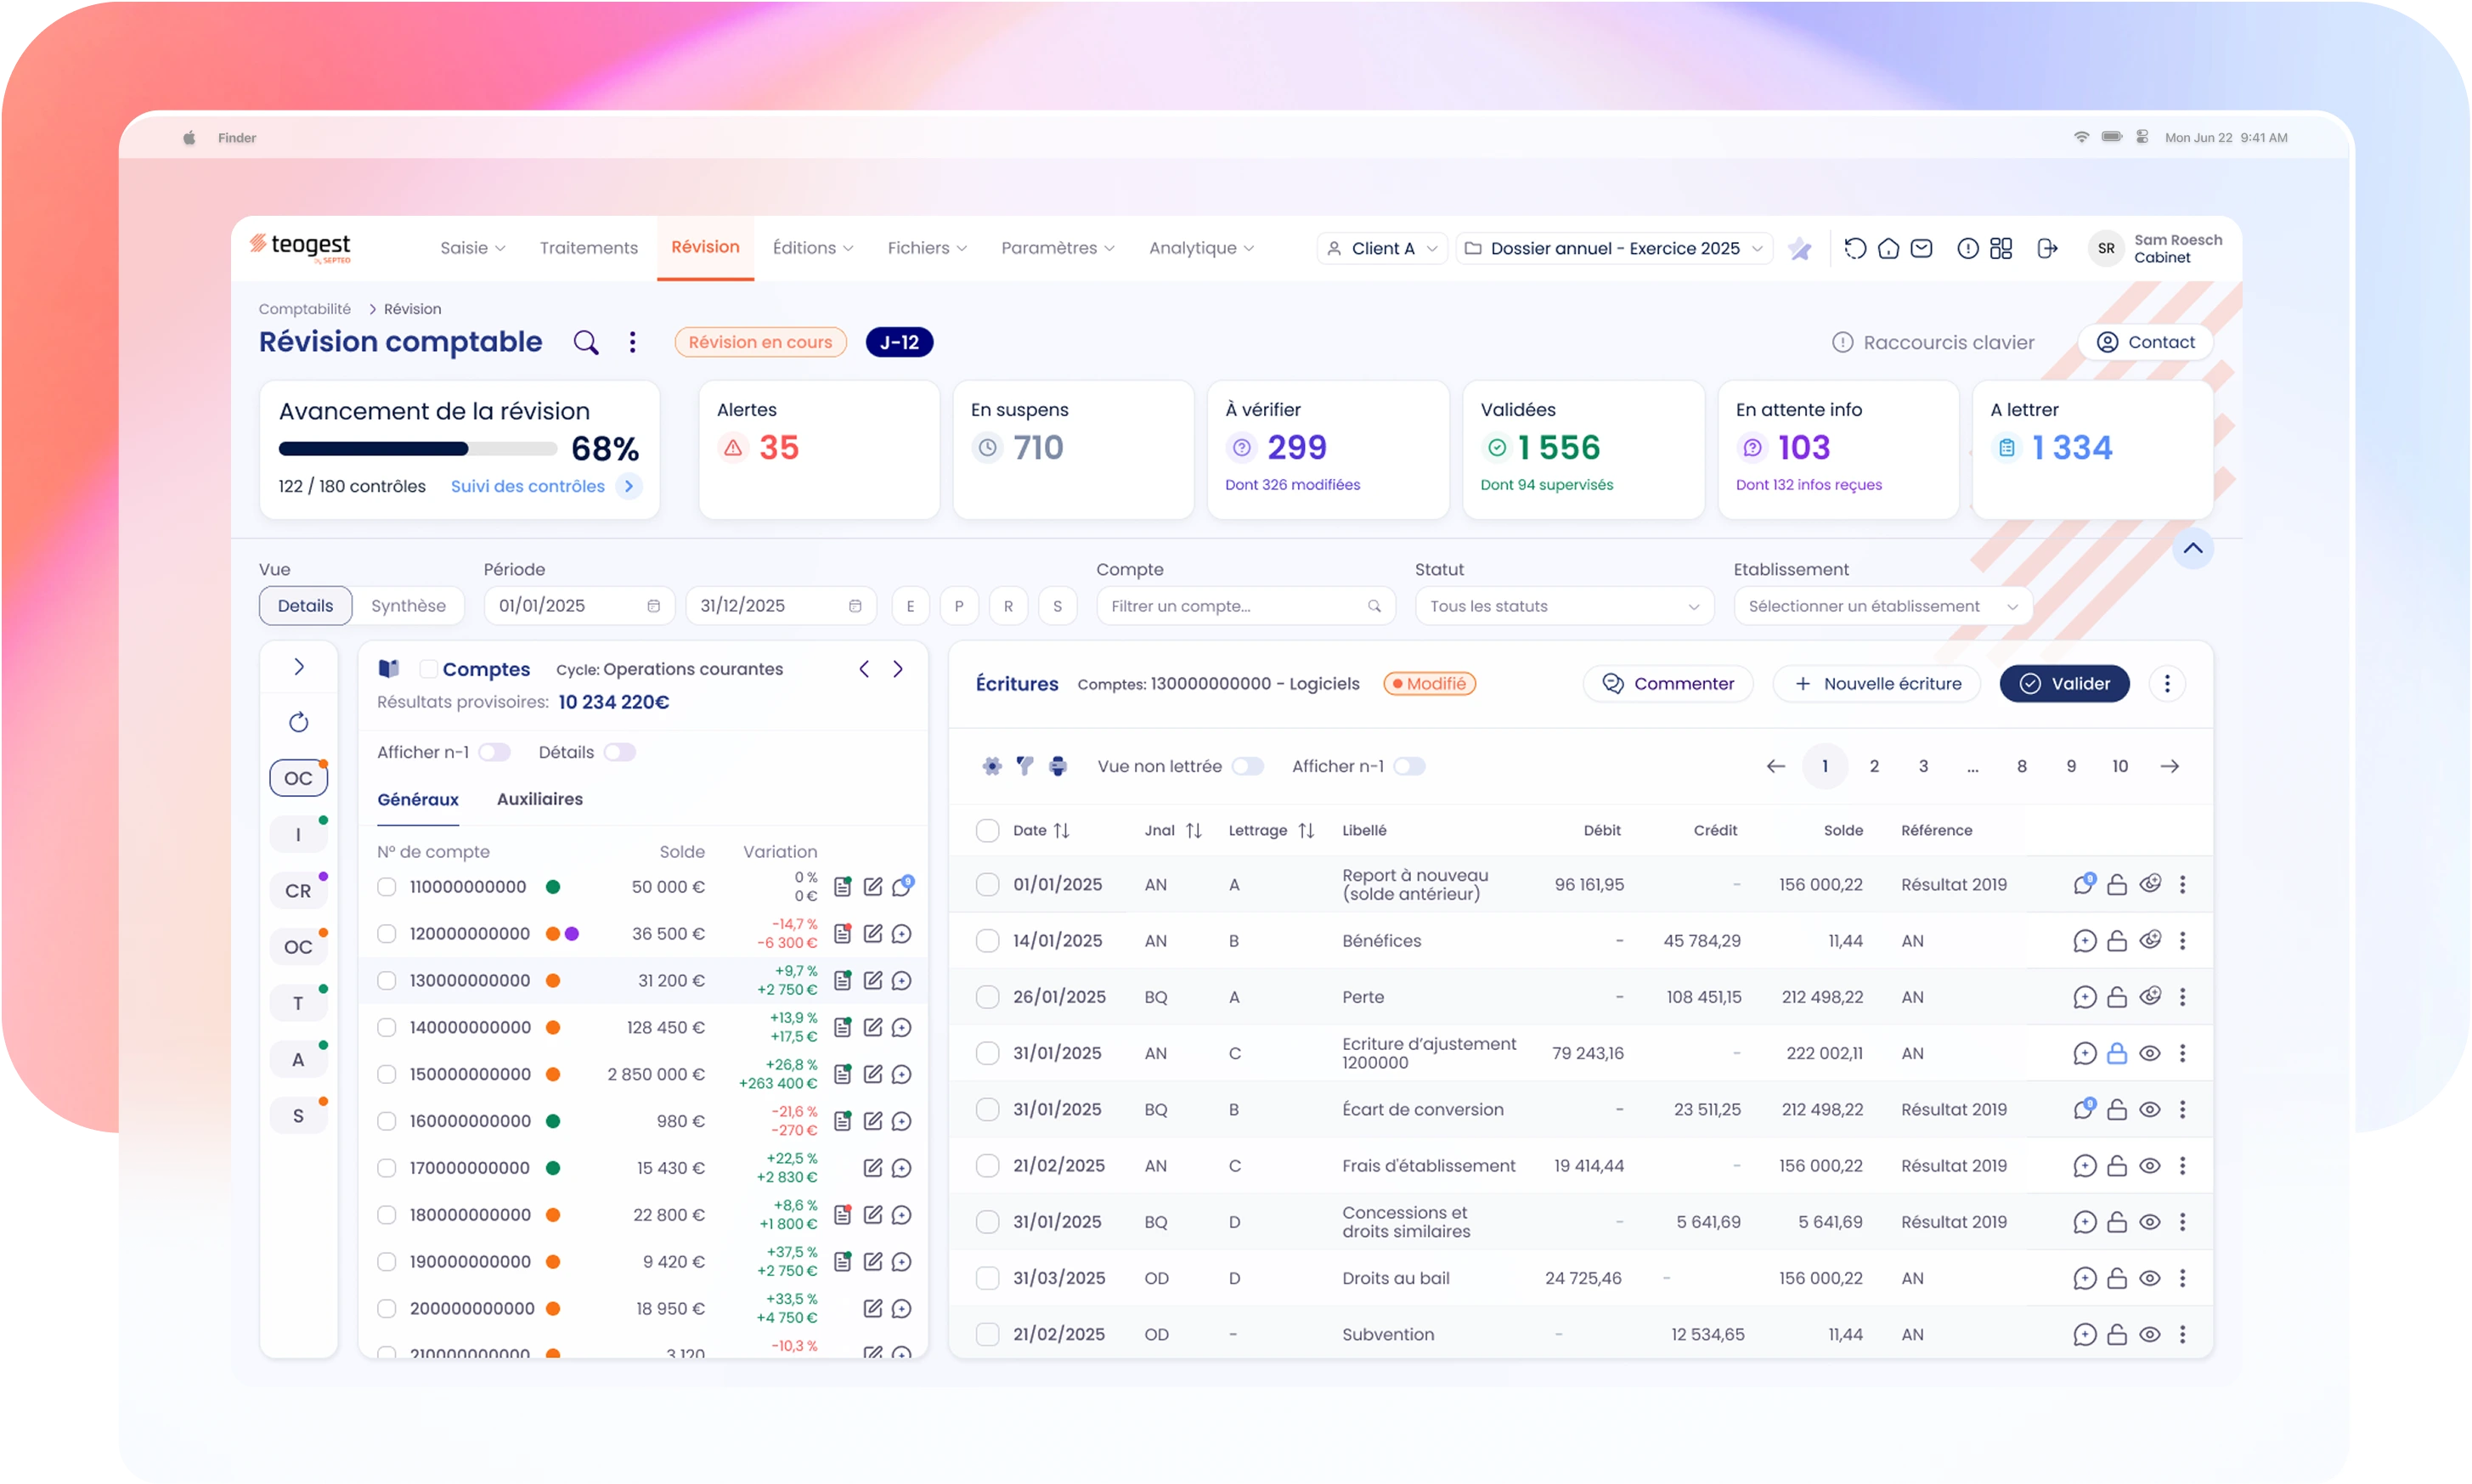Tick checkbox for account 150000000000
The image size is (2472, 1484).
point(386,1074)
